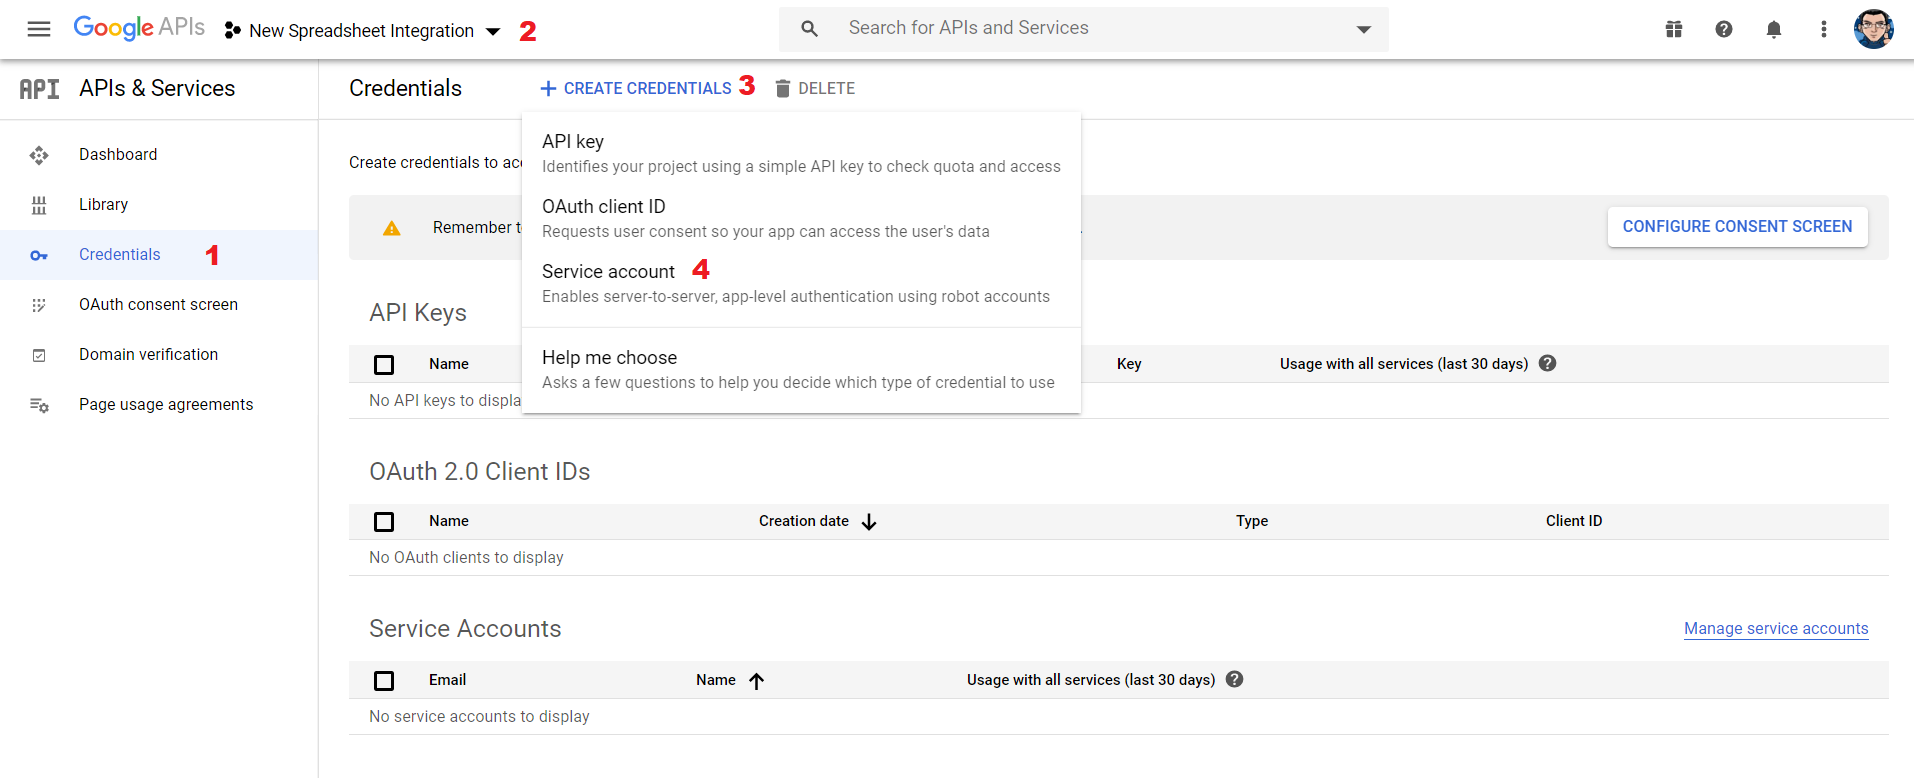1914x778 pixels.
Task: Open user account avatar
Action: coord(1873,29)
